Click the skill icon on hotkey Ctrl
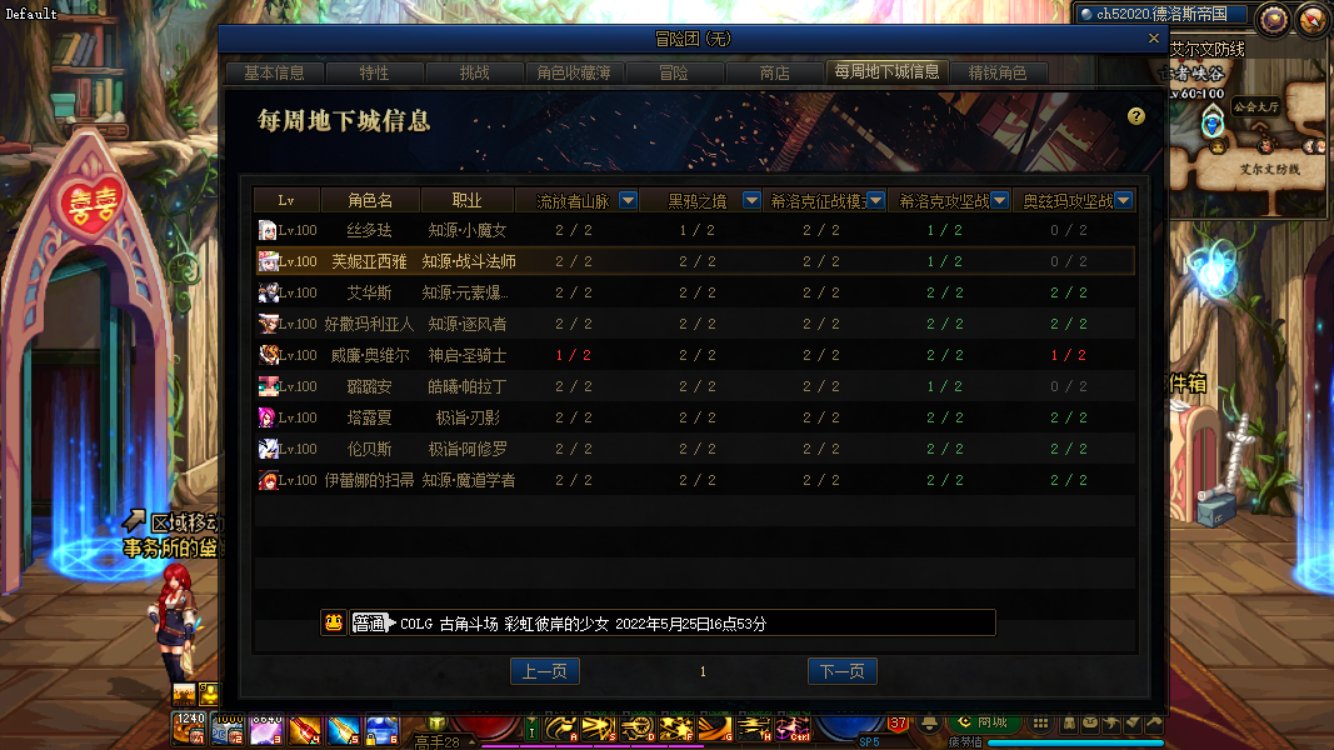The height and width of the screenshot is (750, 1334). [792, 729]
